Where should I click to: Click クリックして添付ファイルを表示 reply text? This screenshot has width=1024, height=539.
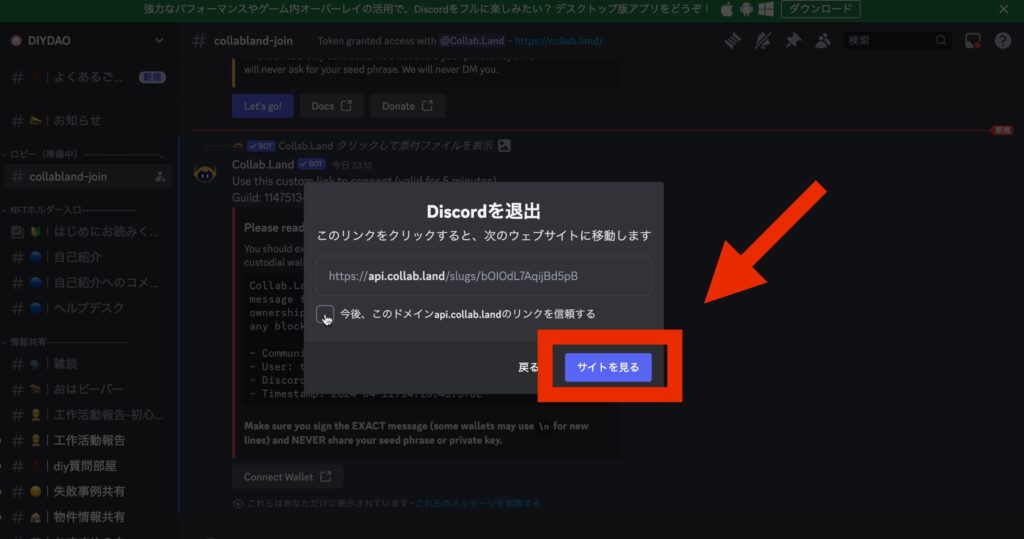click(415, 146)
